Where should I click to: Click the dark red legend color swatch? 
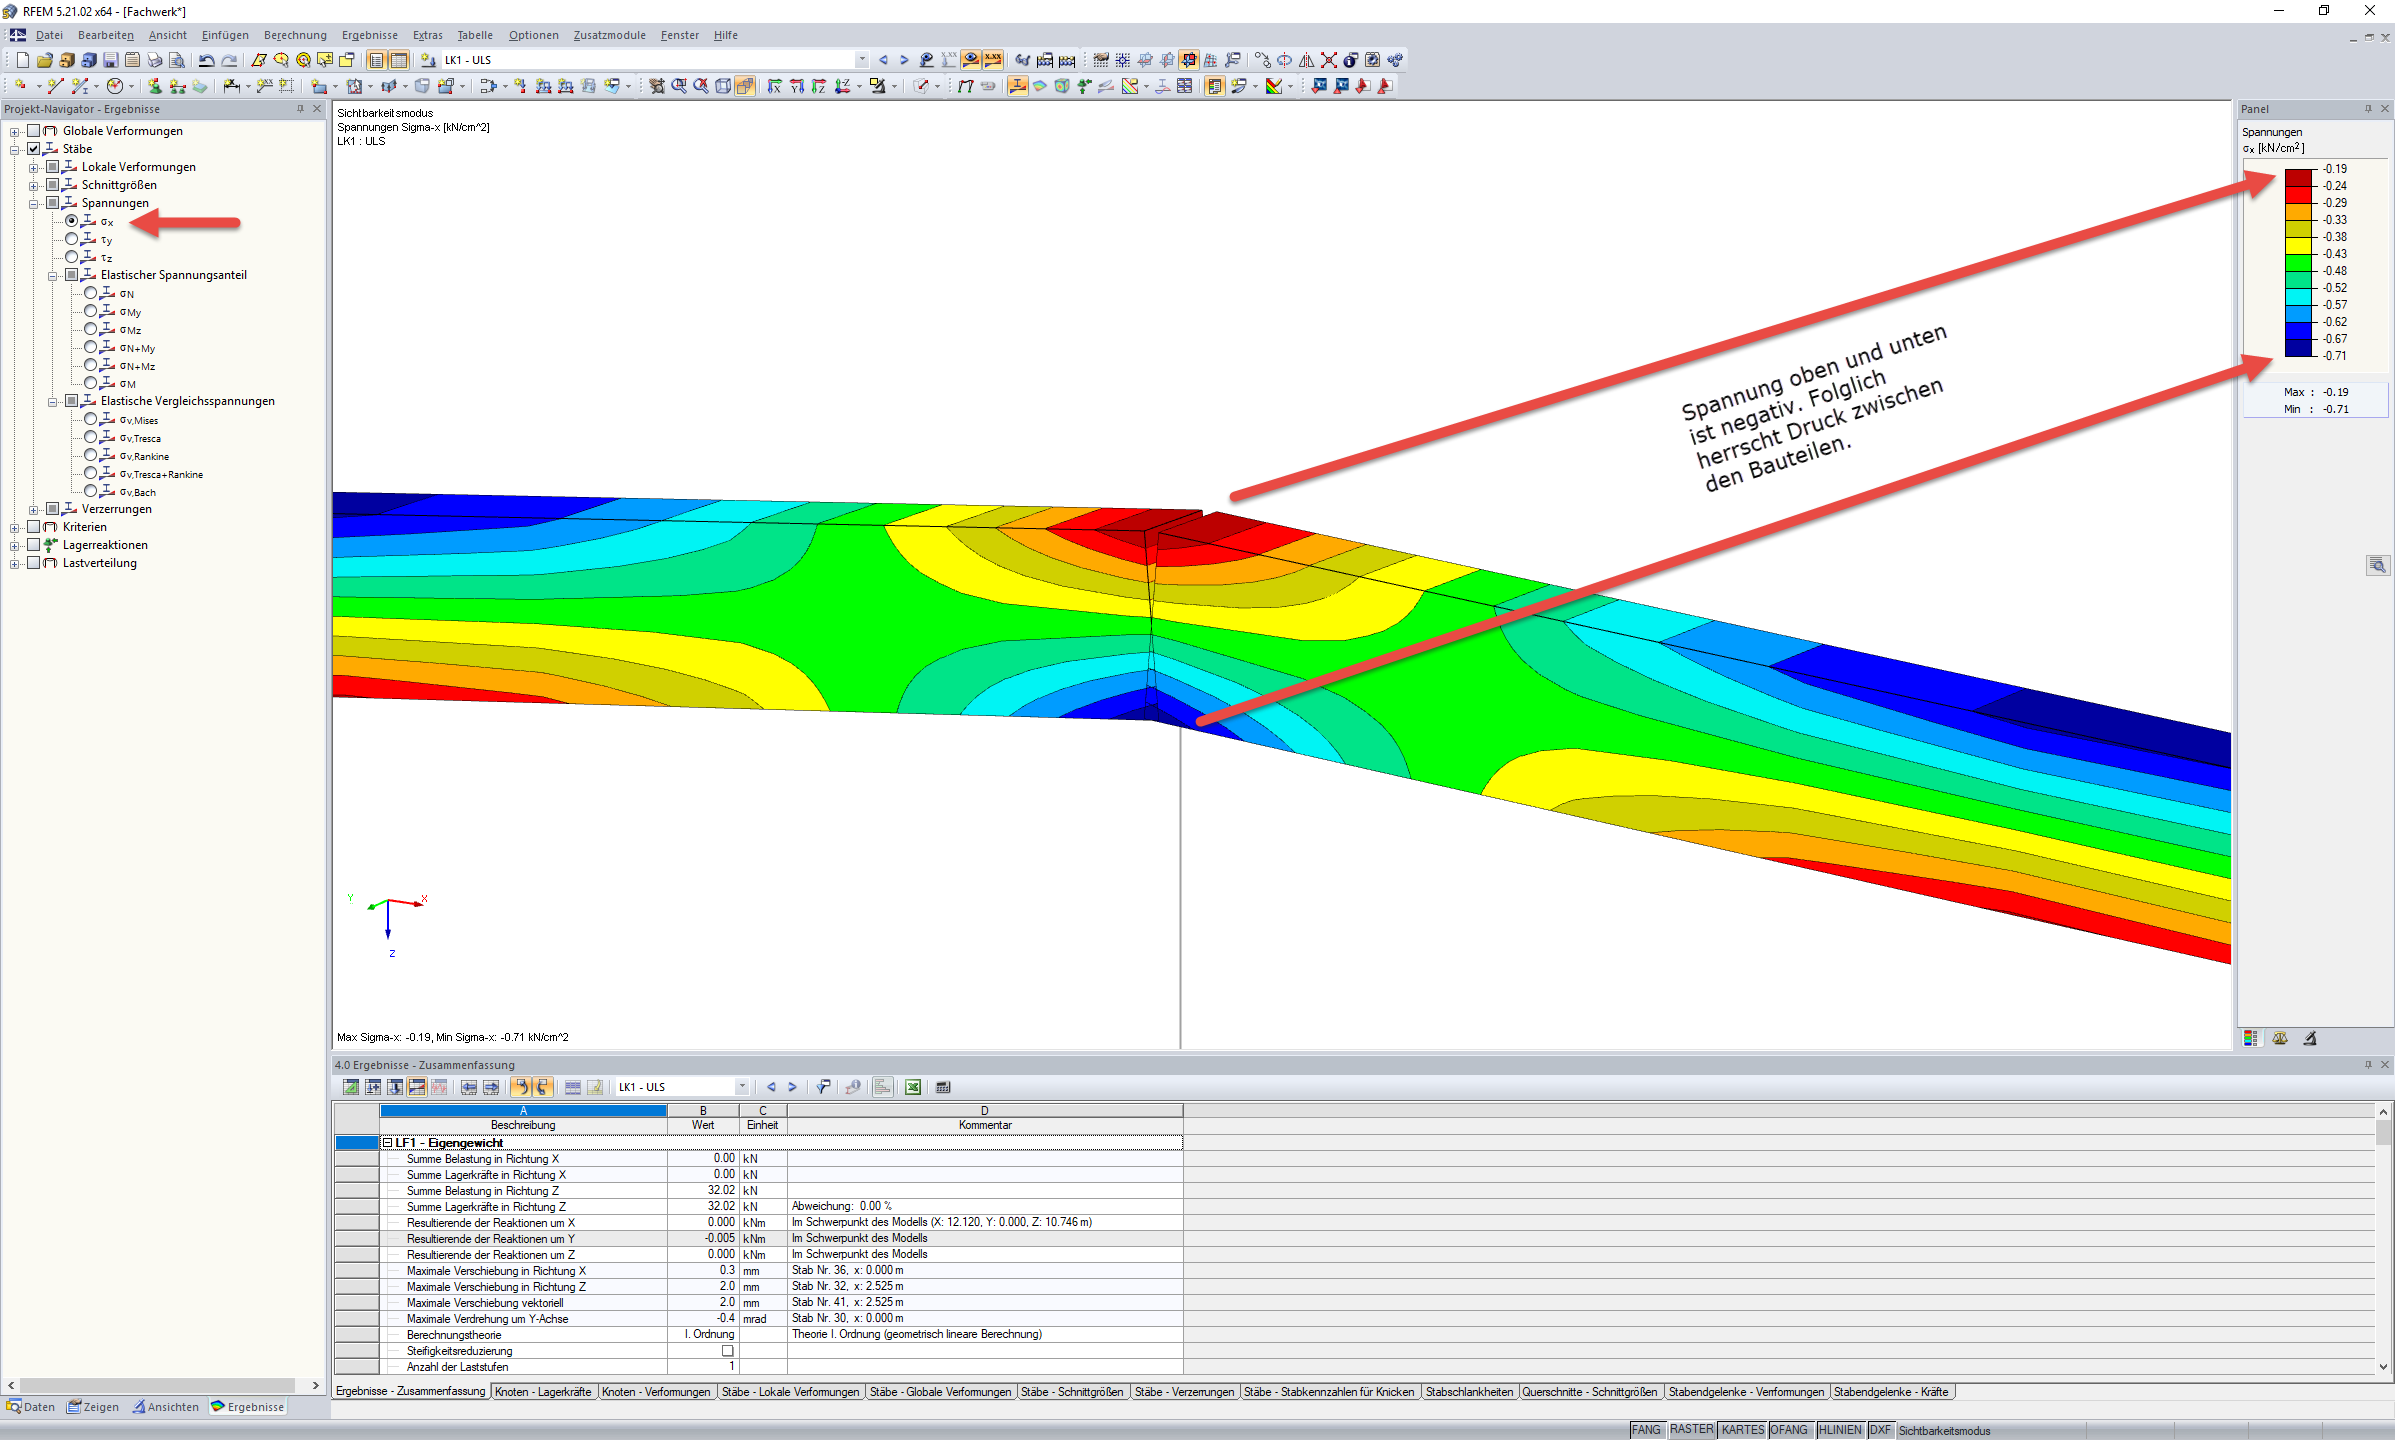click(2298, 177)
